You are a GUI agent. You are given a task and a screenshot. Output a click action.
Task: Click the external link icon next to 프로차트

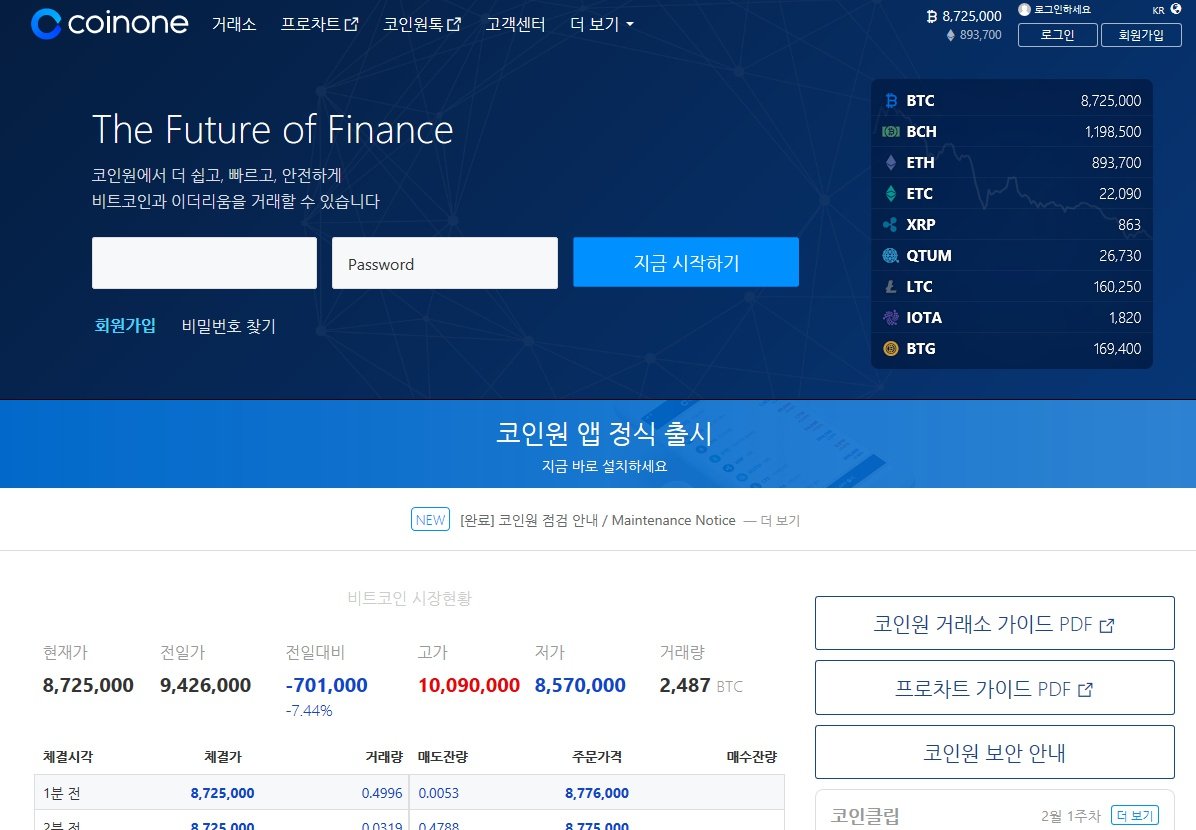click(x=352, y=23)
